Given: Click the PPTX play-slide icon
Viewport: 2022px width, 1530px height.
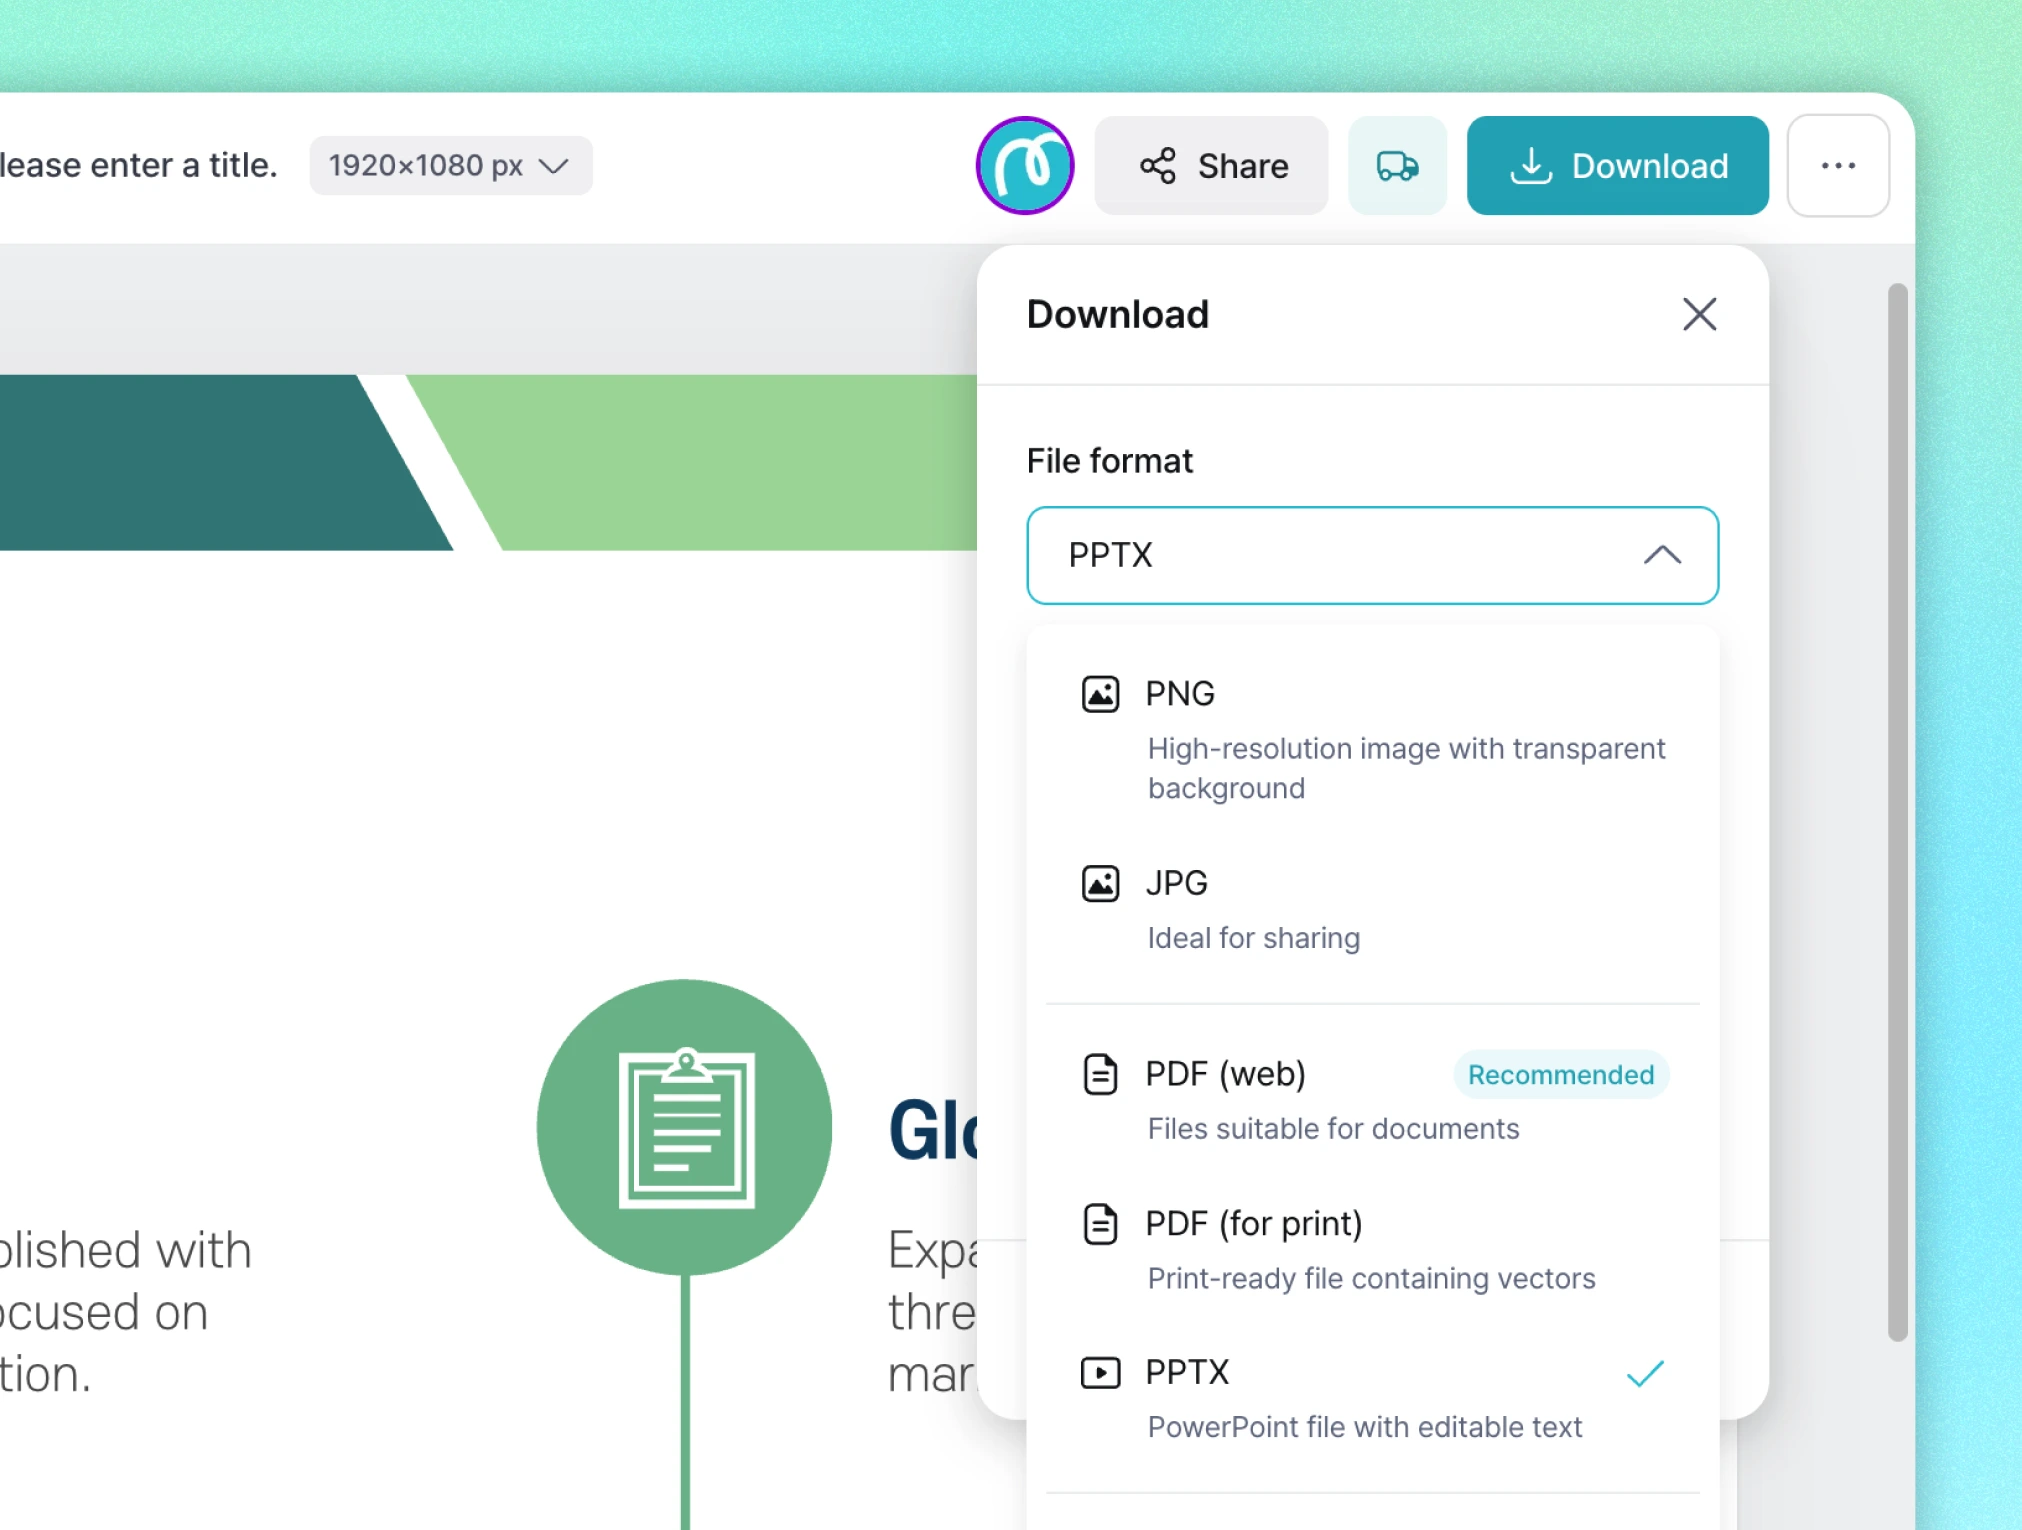Looking at the screenshot, I should pos(1100,1372).
